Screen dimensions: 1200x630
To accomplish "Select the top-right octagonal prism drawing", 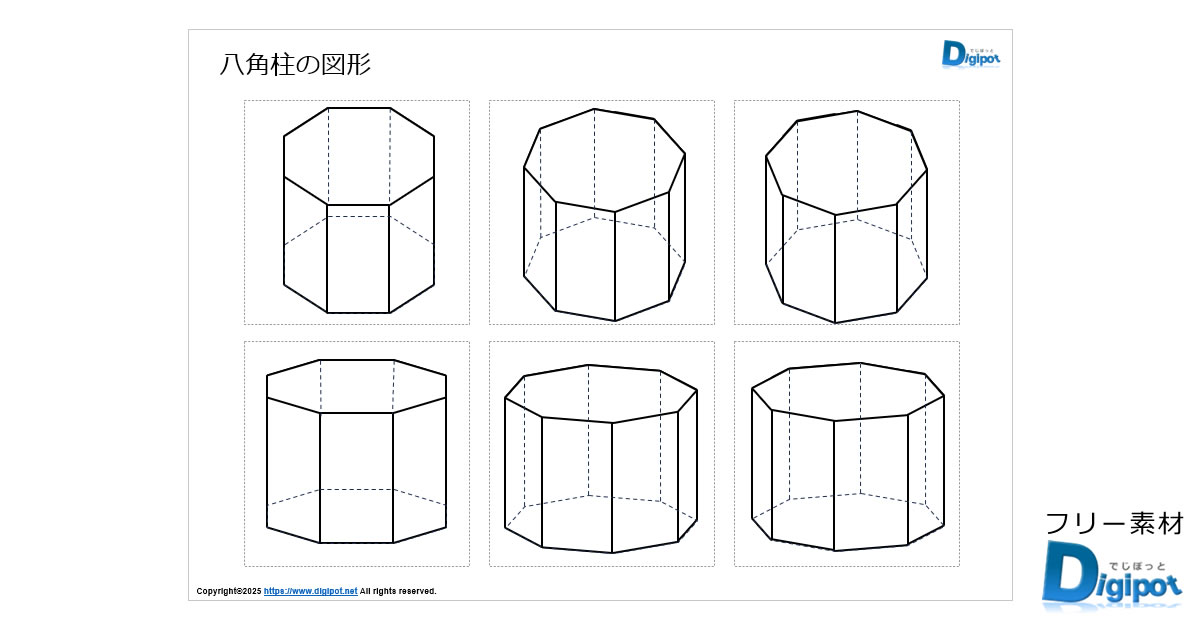I will (846, 216).
